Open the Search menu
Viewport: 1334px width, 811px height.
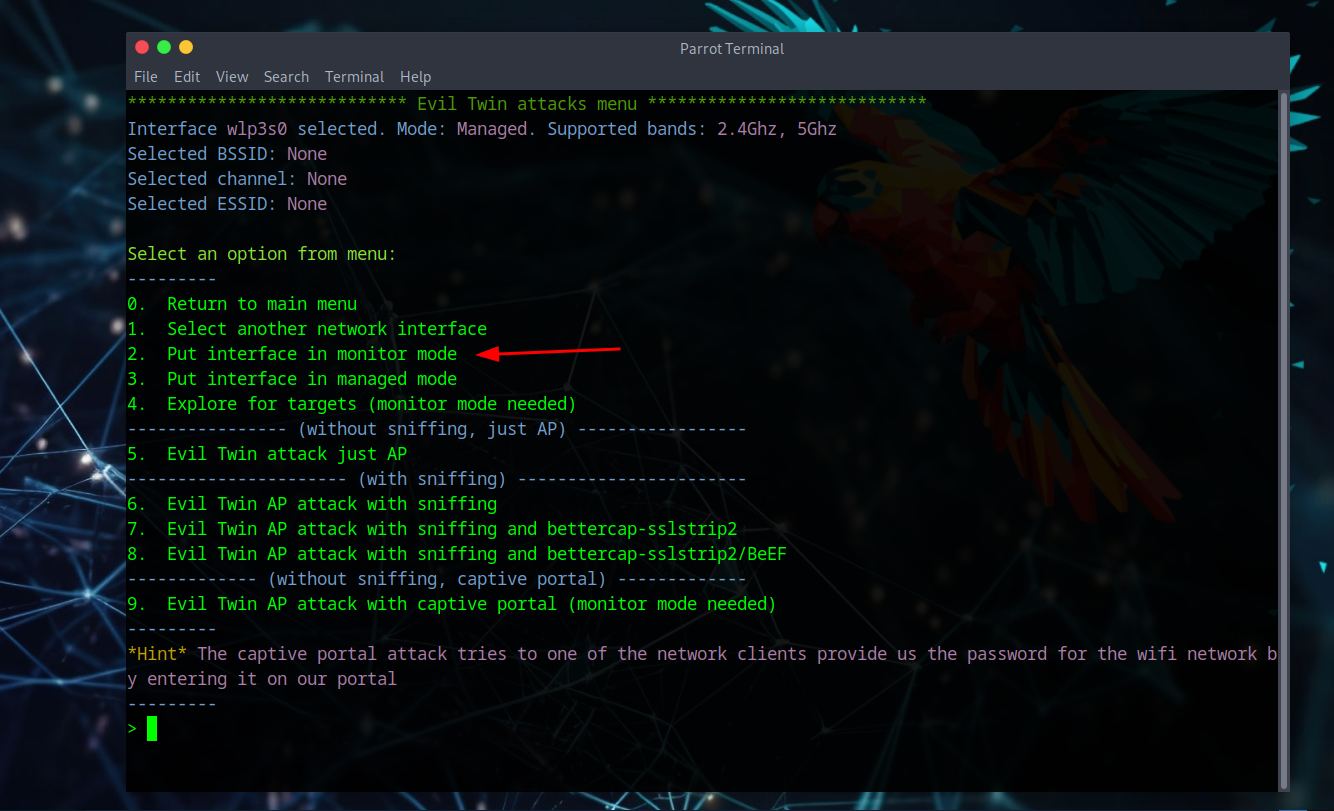tap(286, 77)
